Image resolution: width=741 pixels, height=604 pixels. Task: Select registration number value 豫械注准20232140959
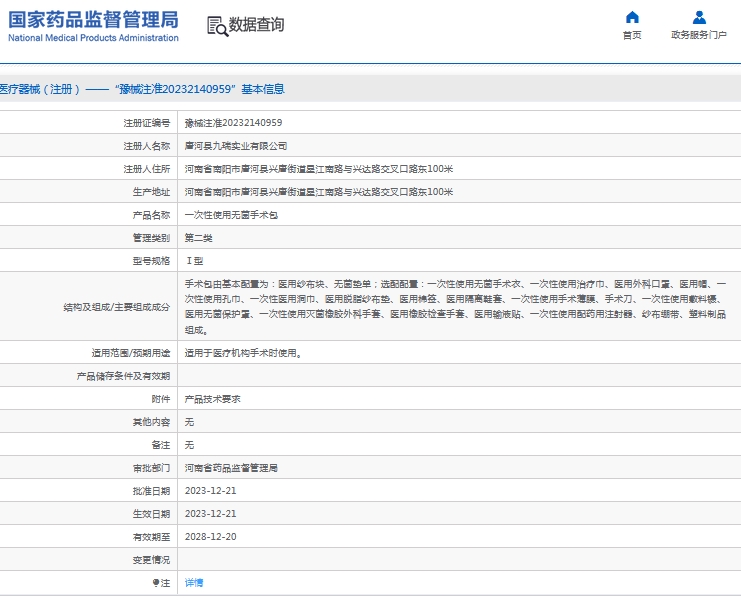[233, 123]
